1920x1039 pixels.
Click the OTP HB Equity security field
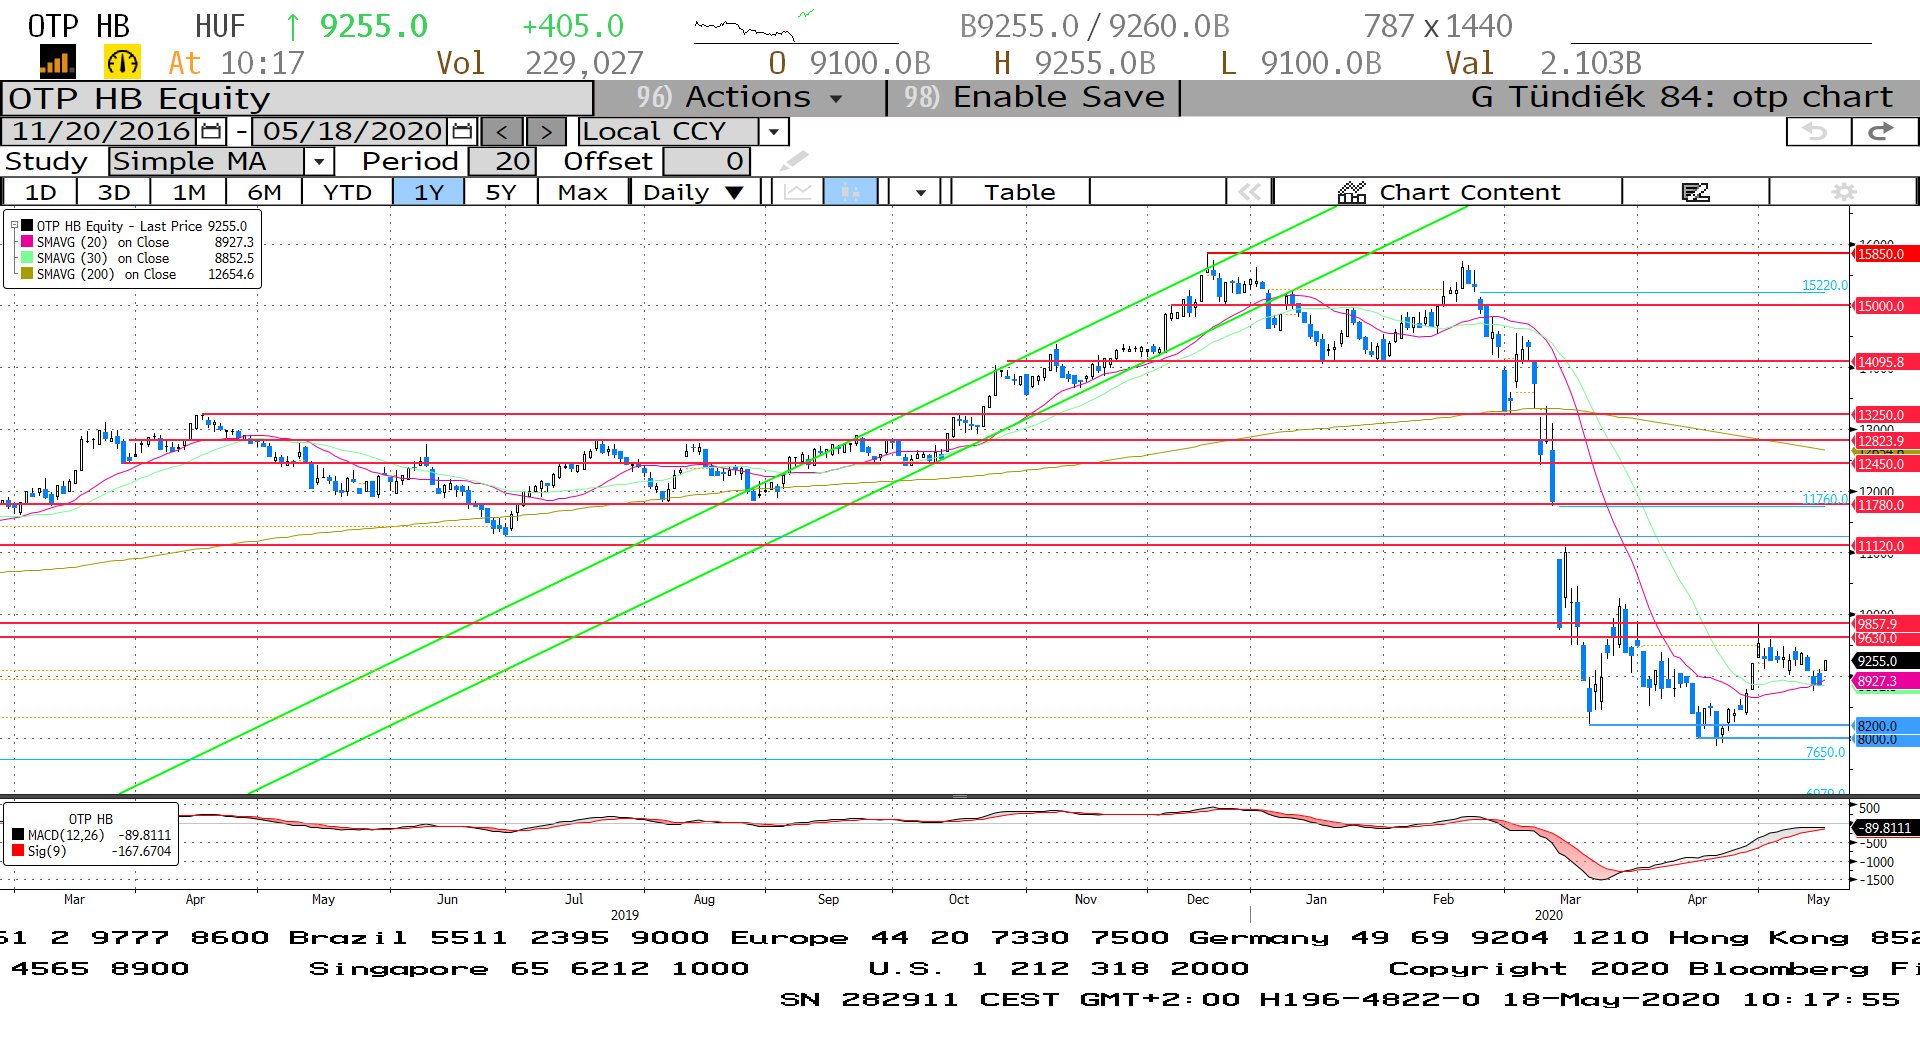[297, 98]
